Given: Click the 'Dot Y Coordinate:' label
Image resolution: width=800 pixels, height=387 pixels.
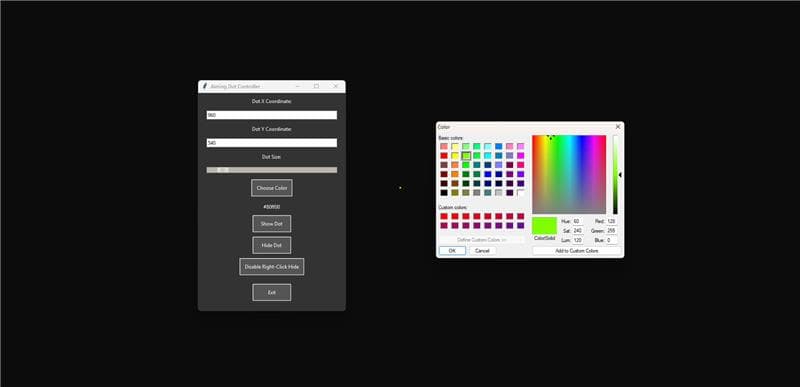Looking at the screenshot, I should (271, 129).
